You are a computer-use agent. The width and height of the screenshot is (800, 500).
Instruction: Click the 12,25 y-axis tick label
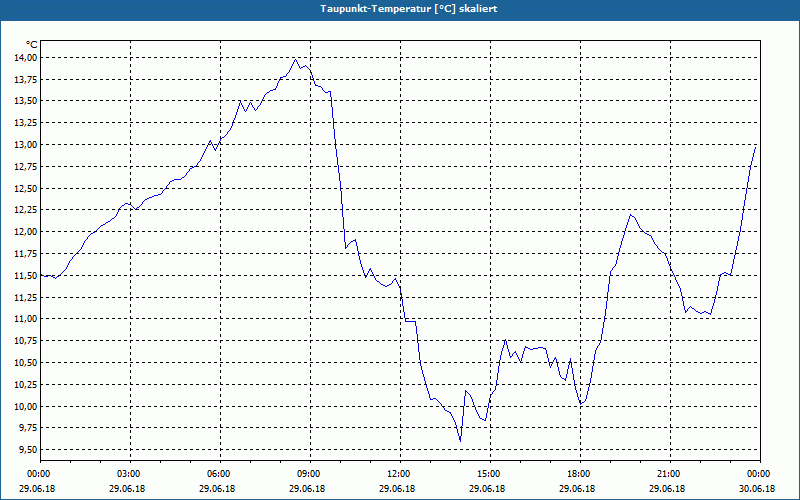(x=26, y=210)
